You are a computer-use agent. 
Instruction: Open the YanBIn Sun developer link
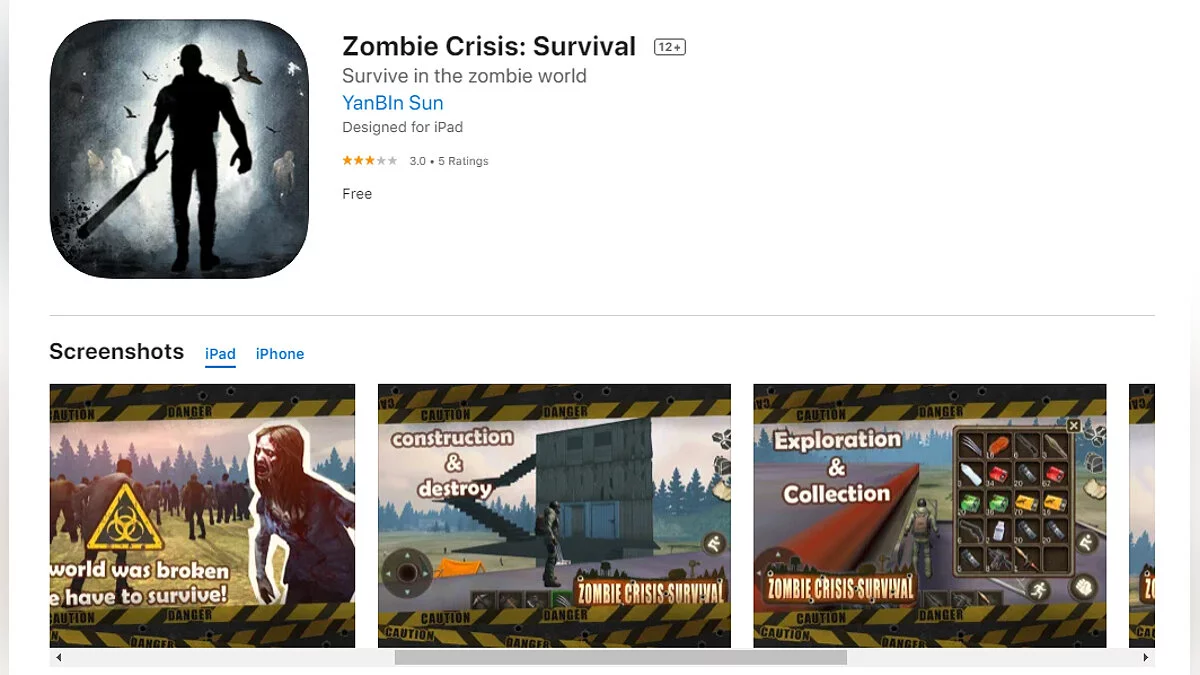pos(393,103)
